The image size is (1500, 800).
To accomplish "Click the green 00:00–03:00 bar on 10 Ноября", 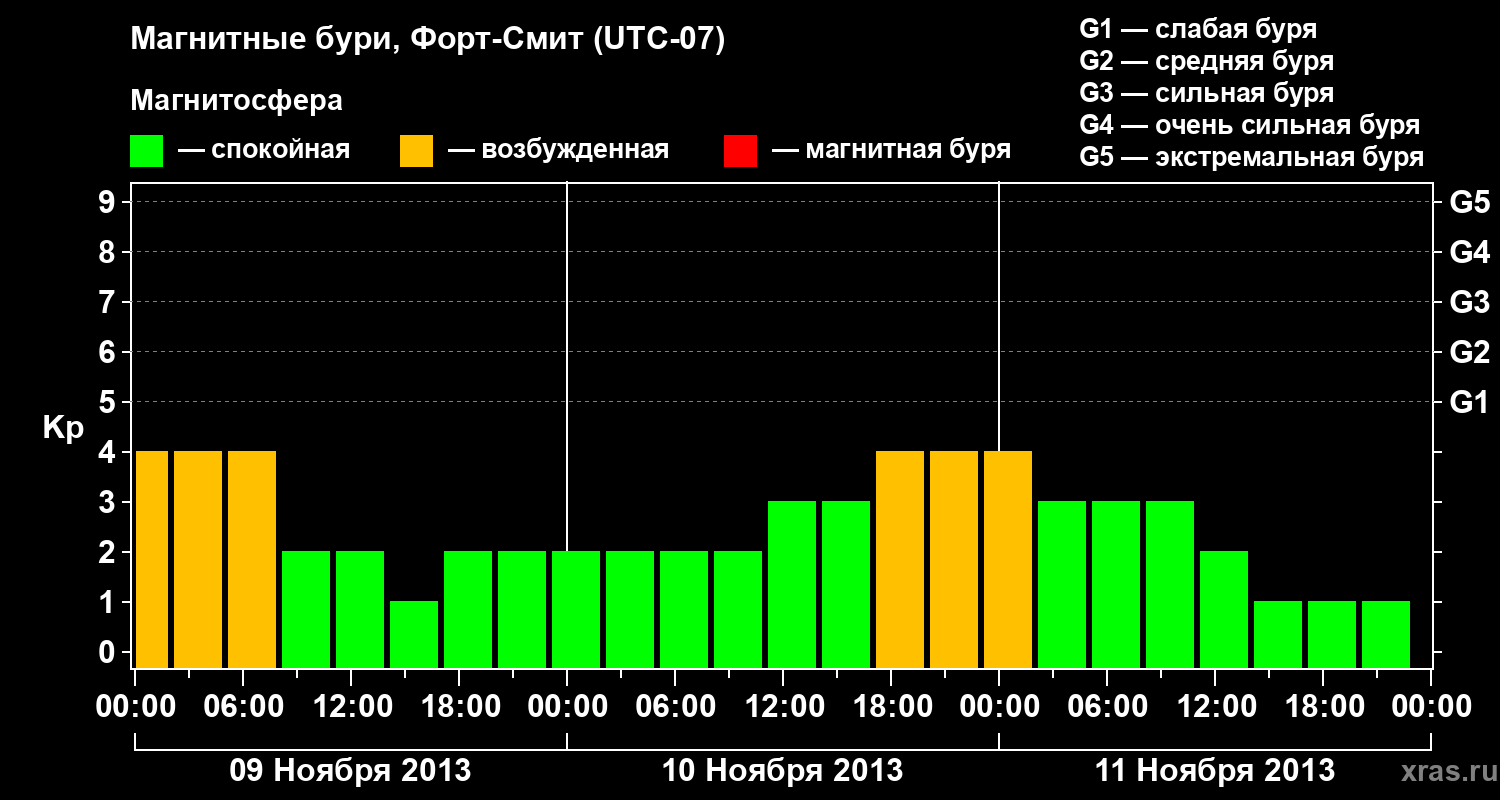I will [576, 609].
